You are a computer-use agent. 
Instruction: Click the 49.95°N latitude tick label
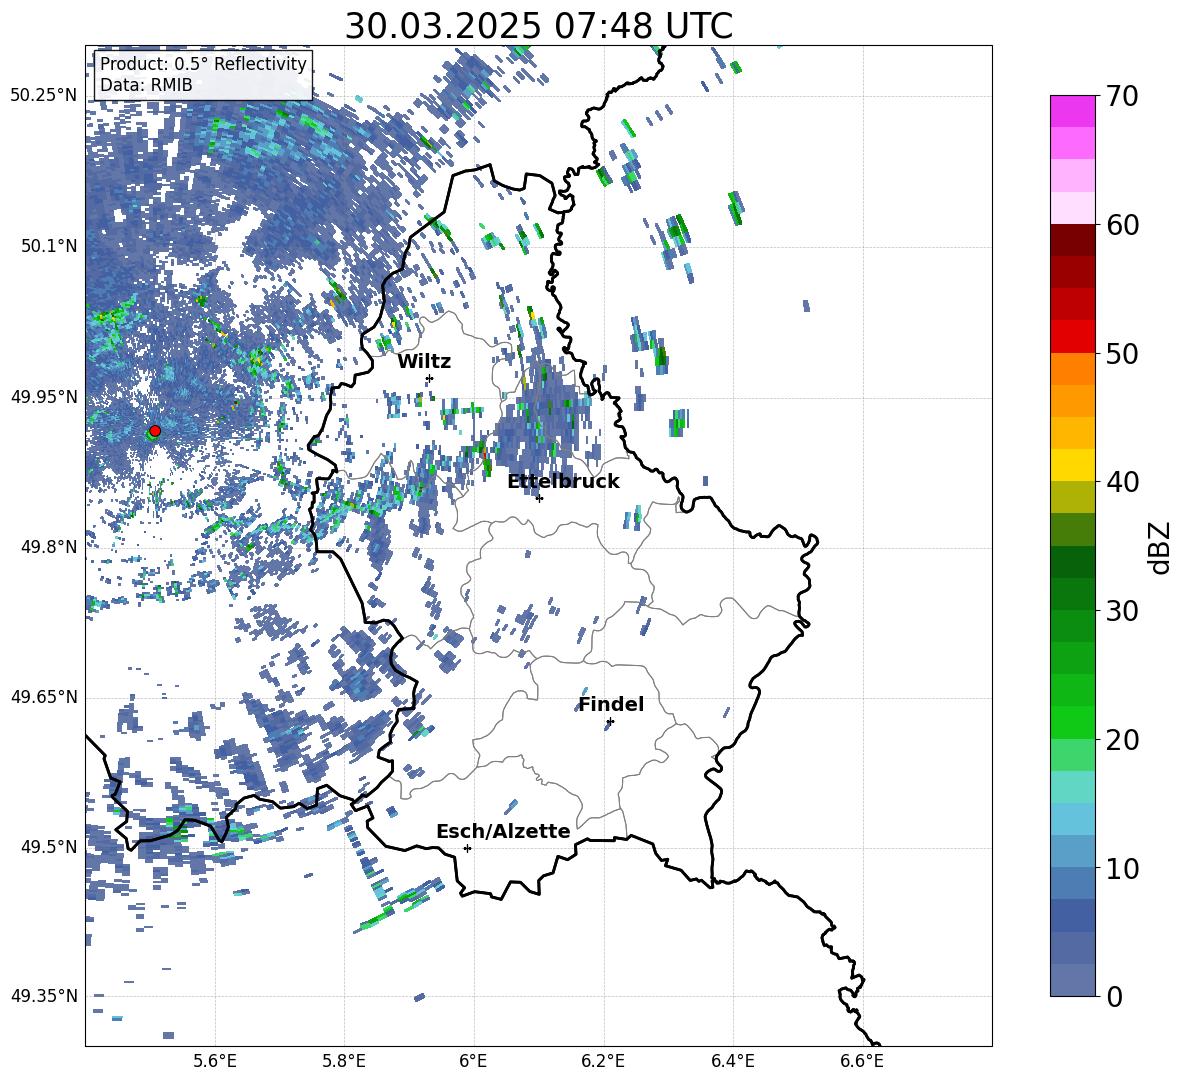(x=44, y=396)
